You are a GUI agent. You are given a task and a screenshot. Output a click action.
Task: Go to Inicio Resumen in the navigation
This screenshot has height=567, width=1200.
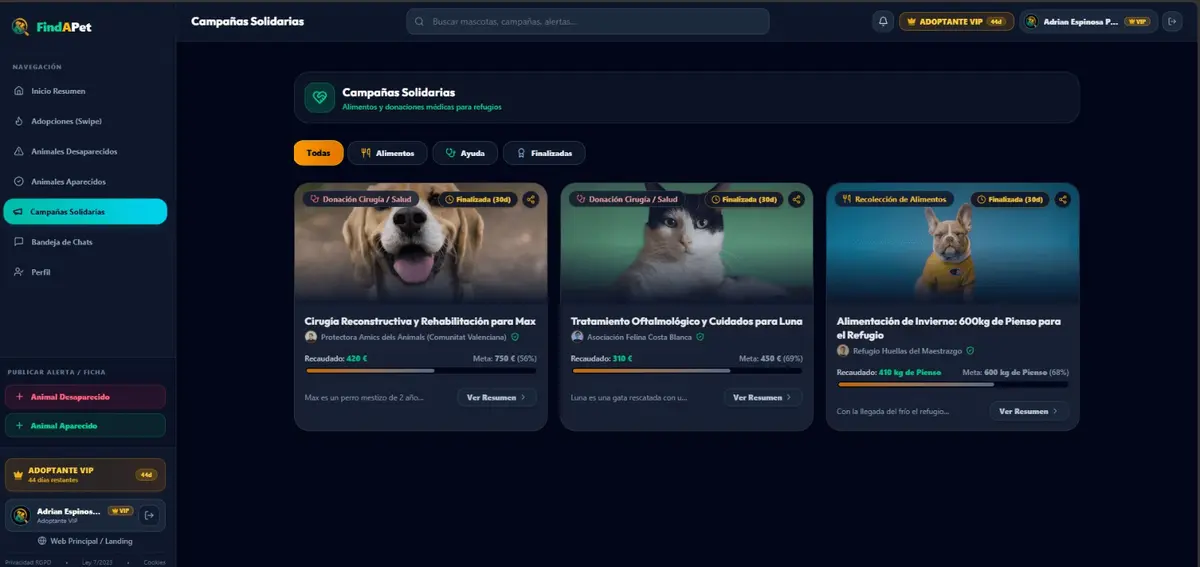(85, 91)
